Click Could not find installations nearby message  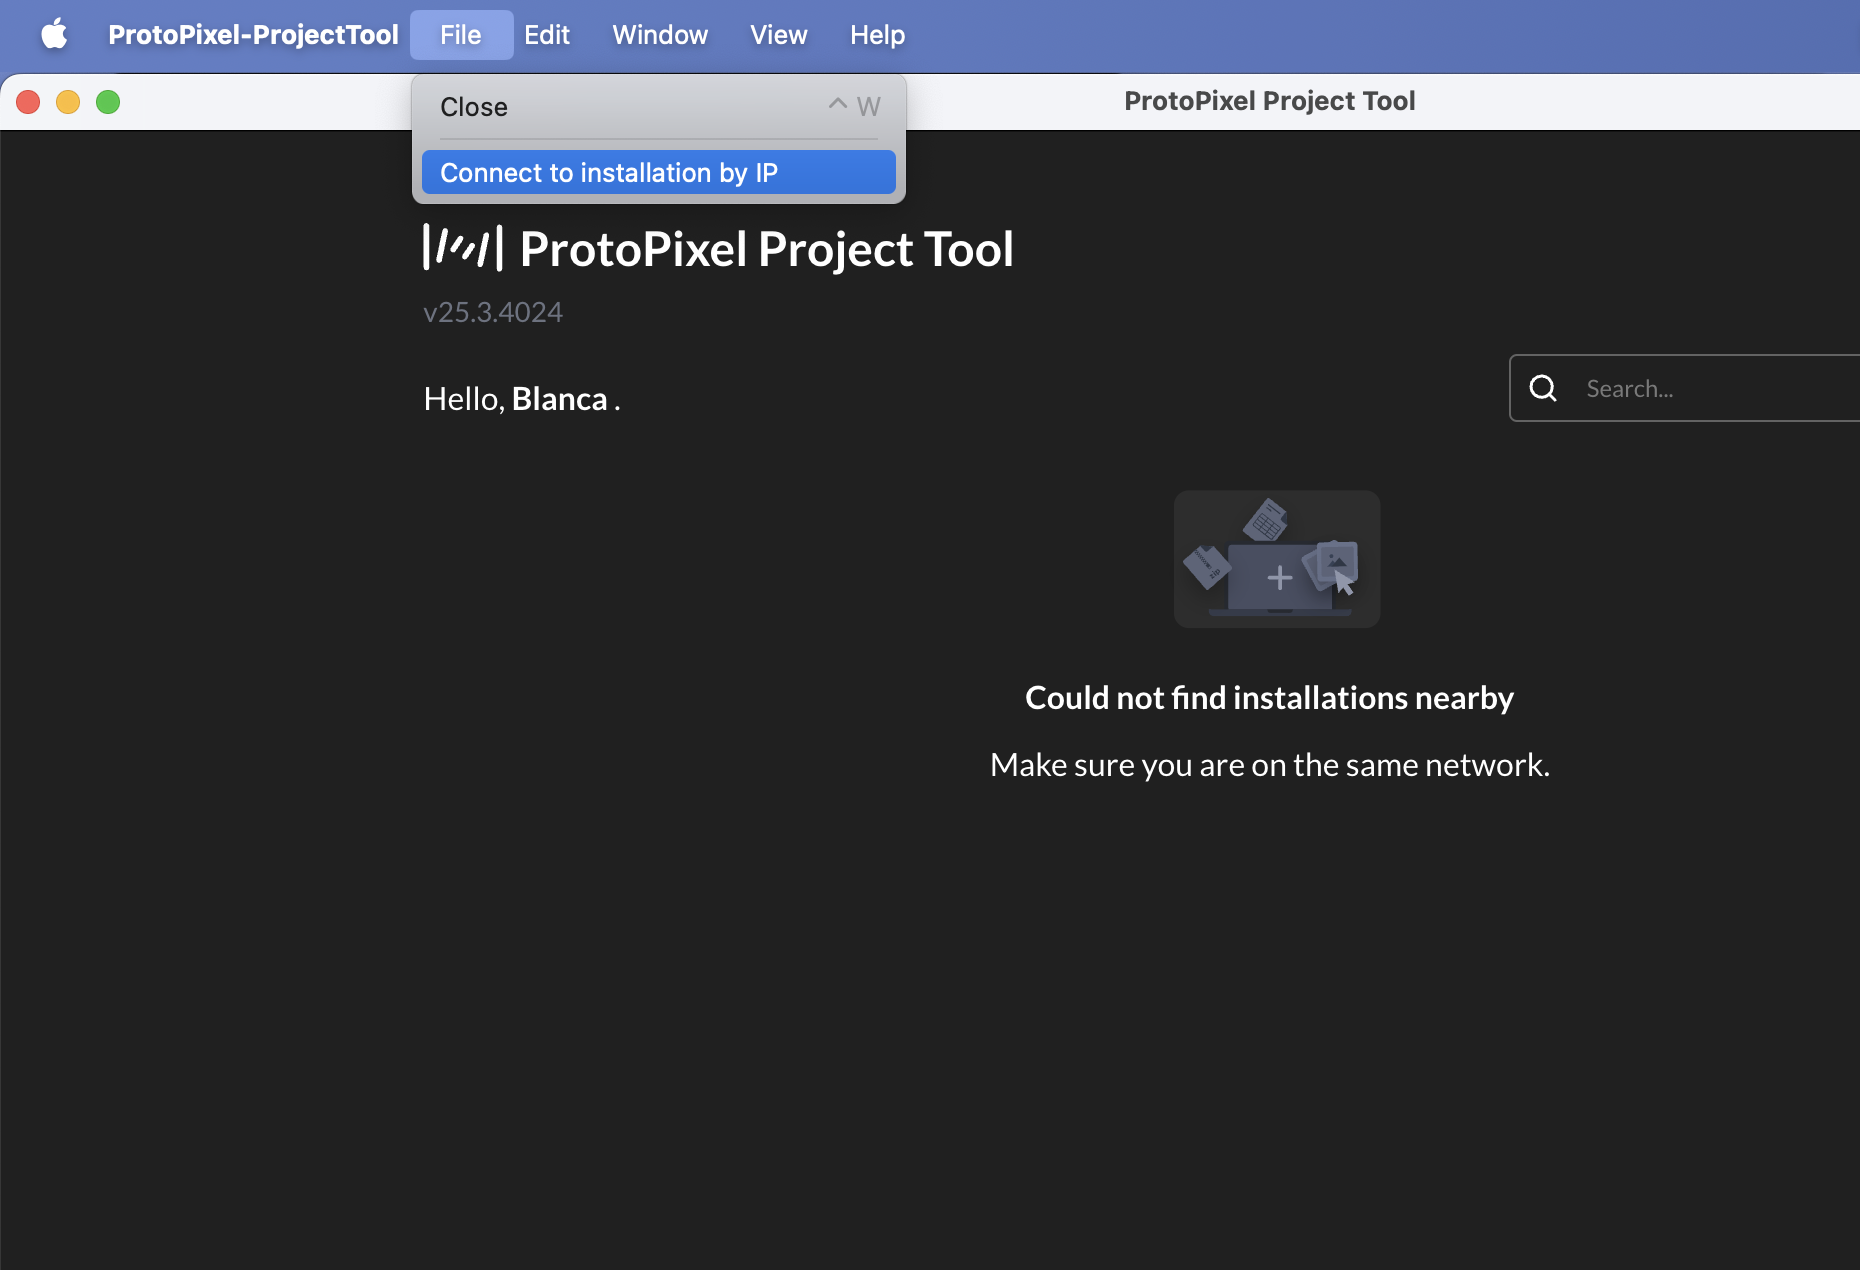tap(1268, 697)
